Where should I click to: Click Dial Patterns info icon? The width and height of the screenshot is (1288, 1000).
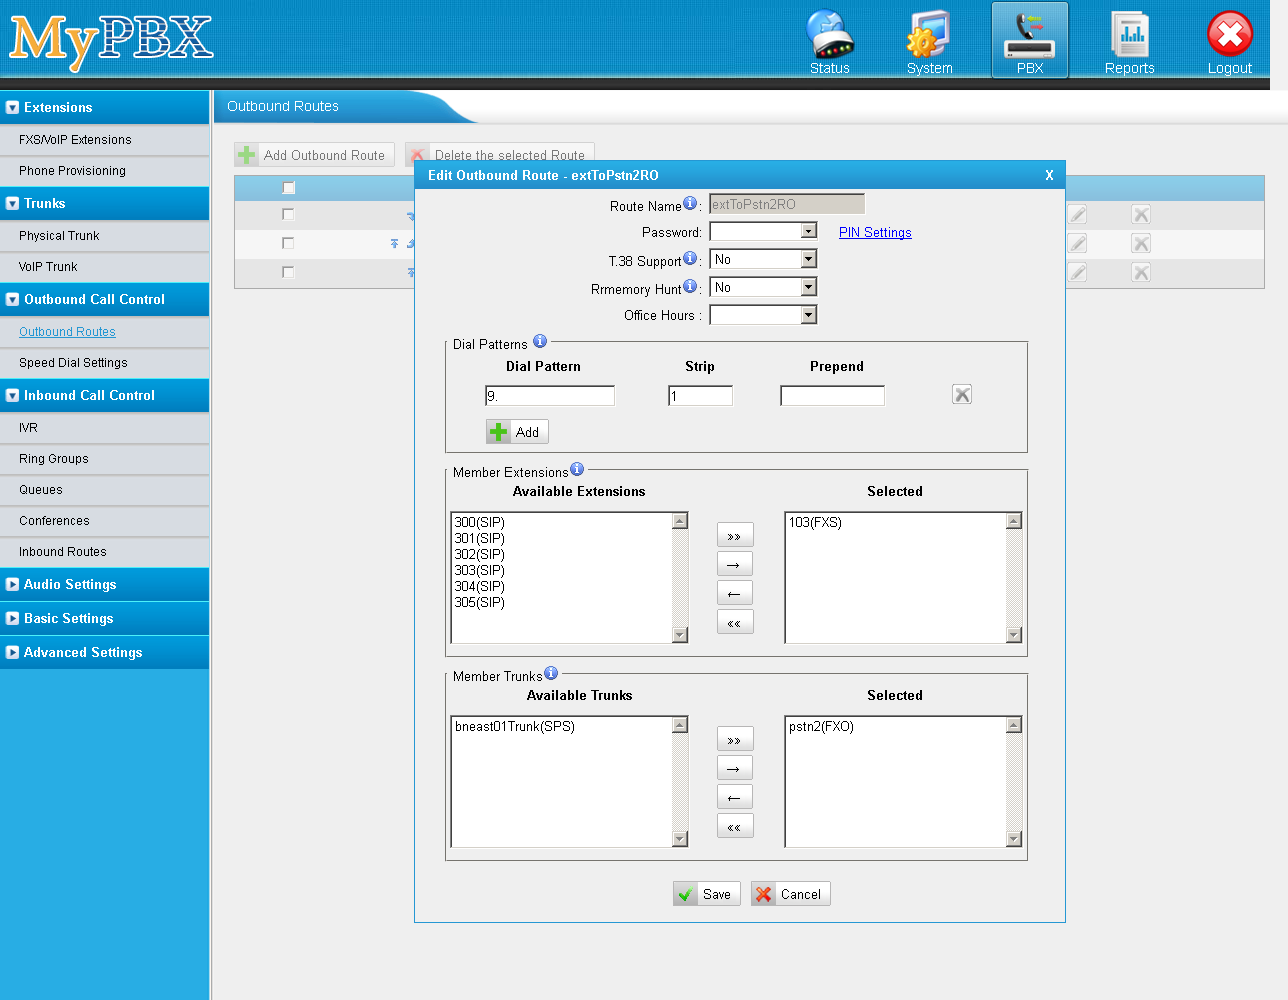(x=540, y=341)
